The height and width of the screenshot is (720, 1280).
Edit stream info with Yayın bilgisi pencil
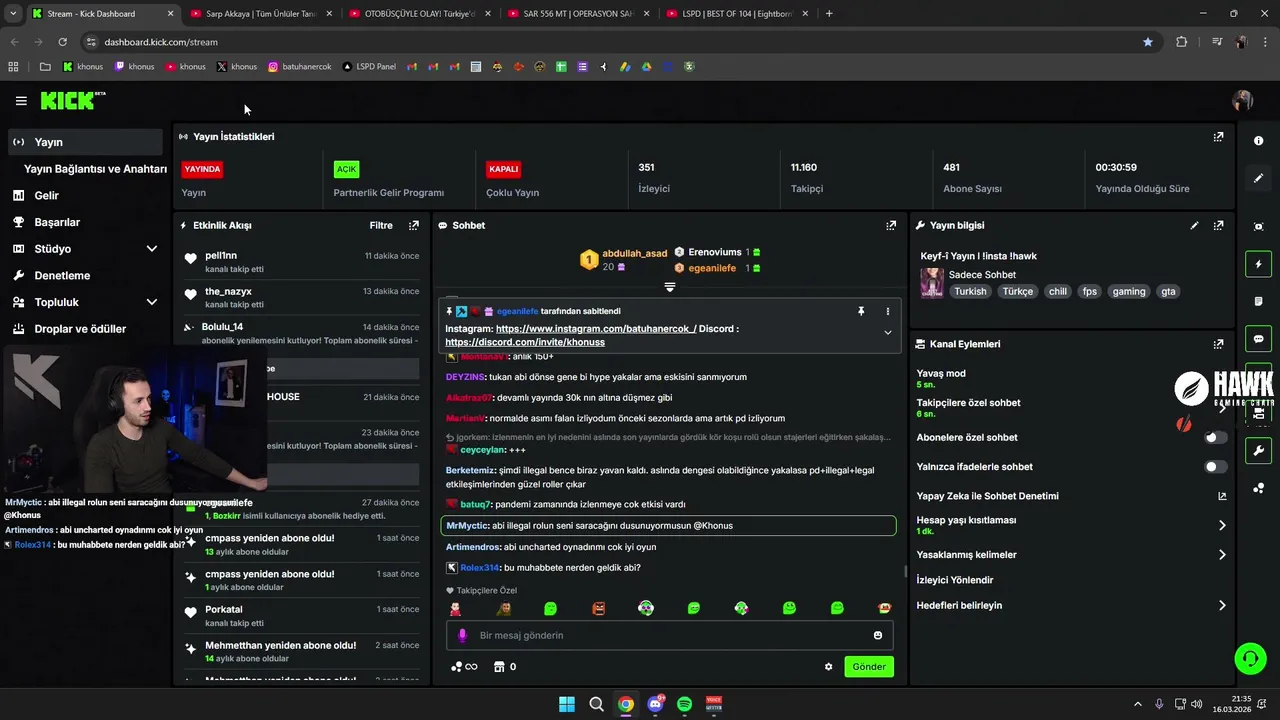pos(1194,226)
